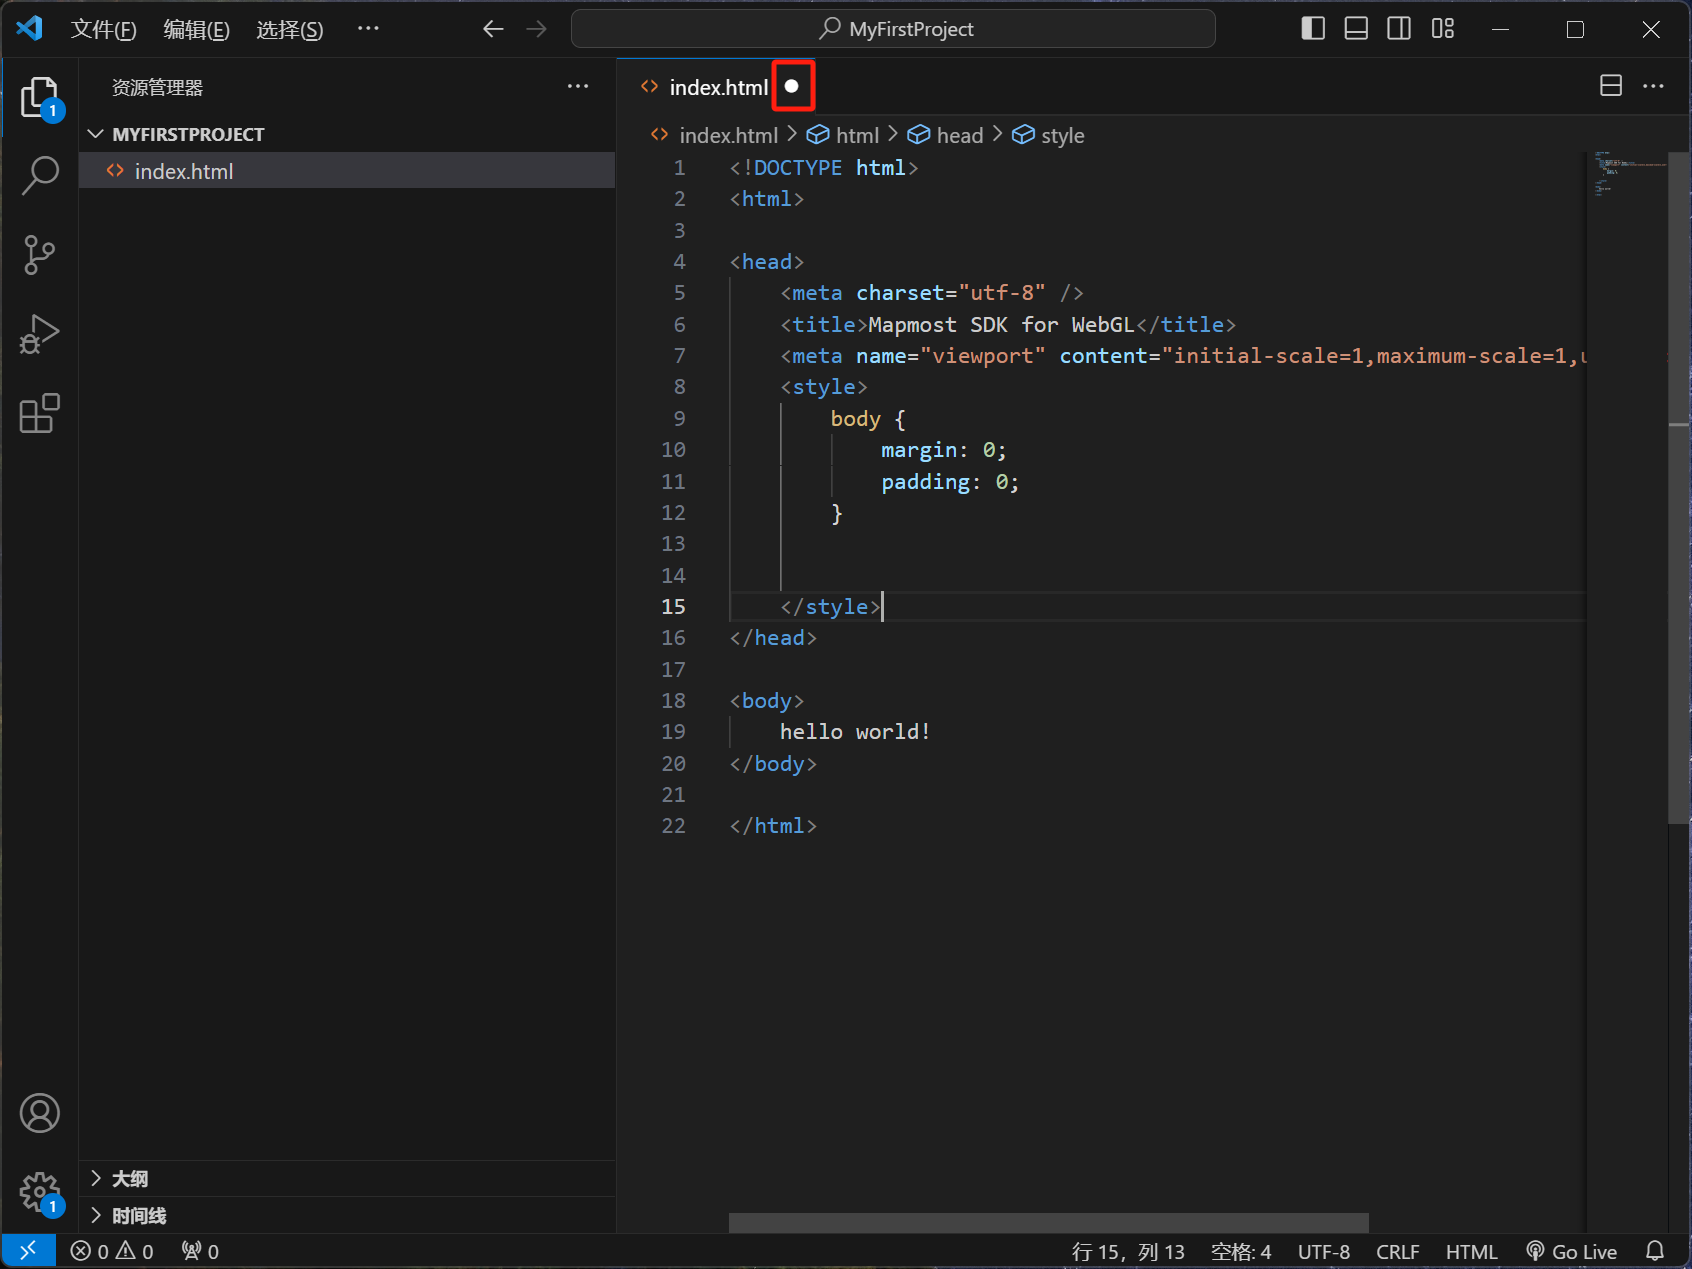Click the <title> tag on line 6

[824, 325]
